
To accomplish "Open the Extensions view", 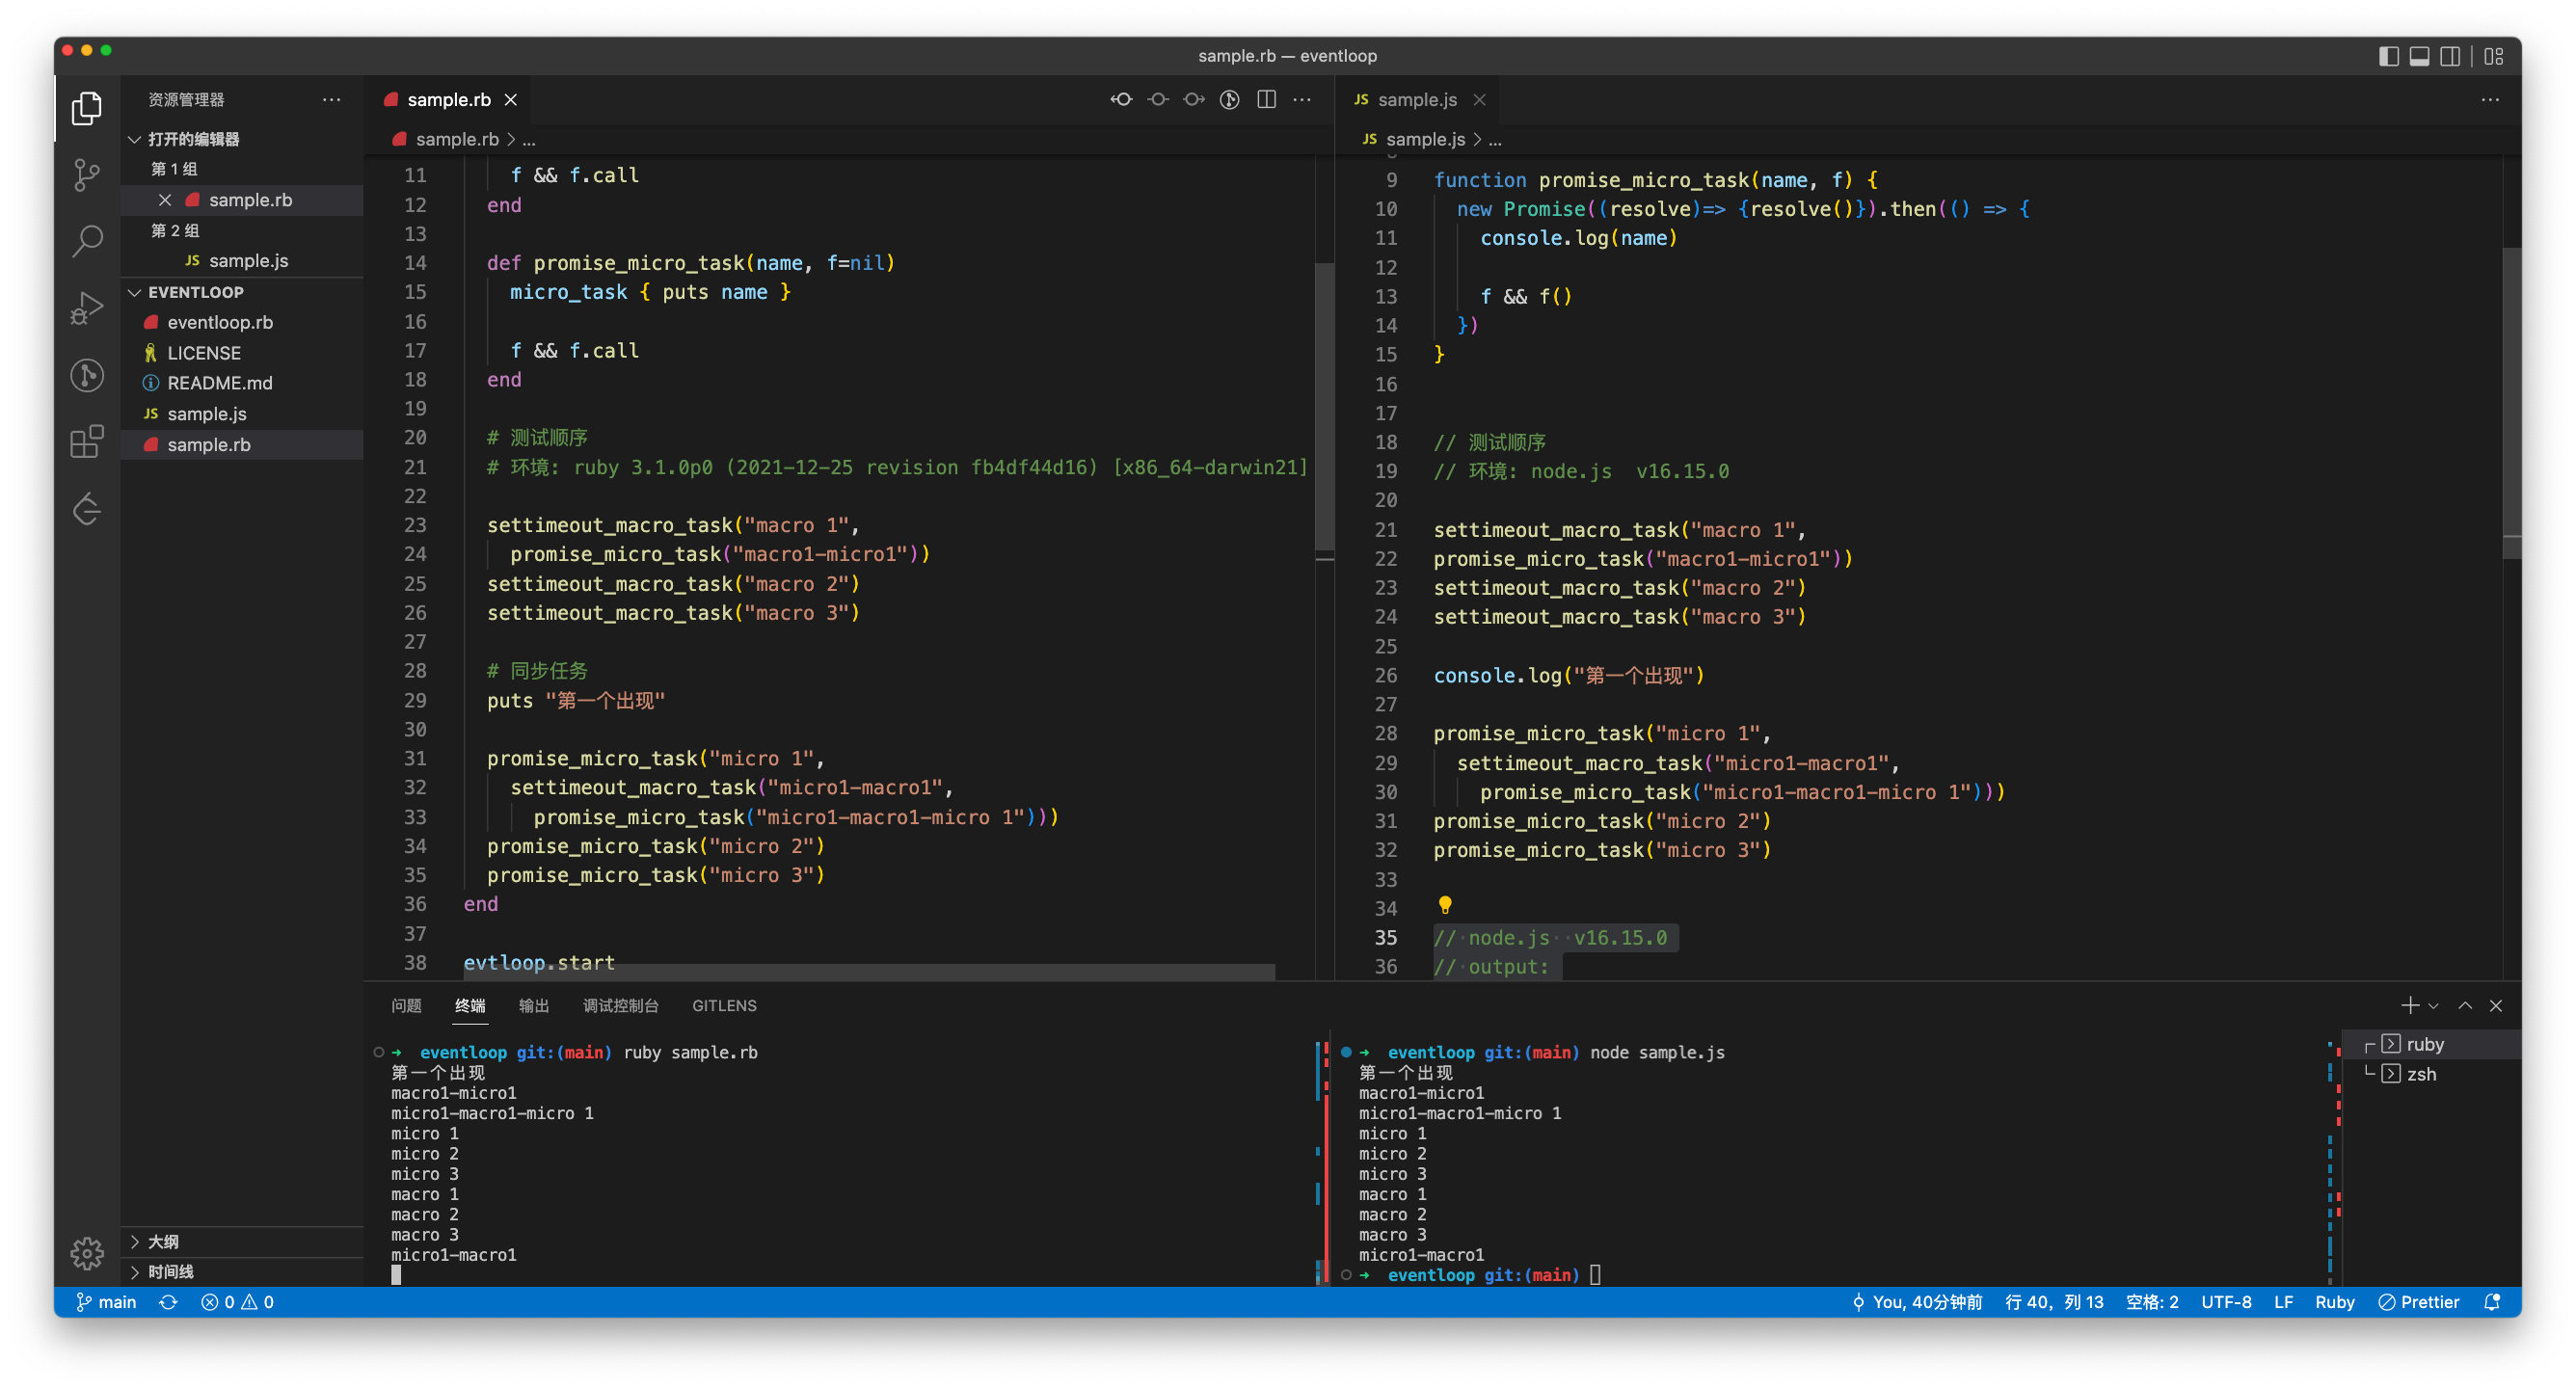I will 87,441.
